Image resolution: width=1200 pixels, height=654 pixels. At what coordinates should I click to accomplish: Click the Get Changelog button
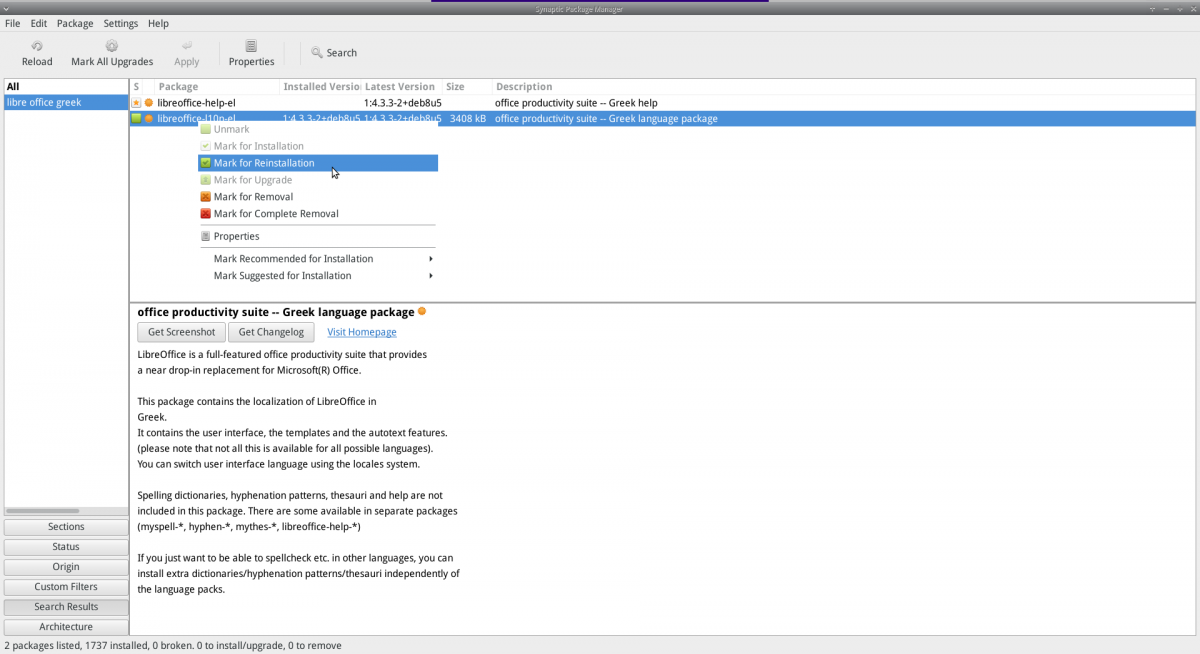tap(271, 332)
